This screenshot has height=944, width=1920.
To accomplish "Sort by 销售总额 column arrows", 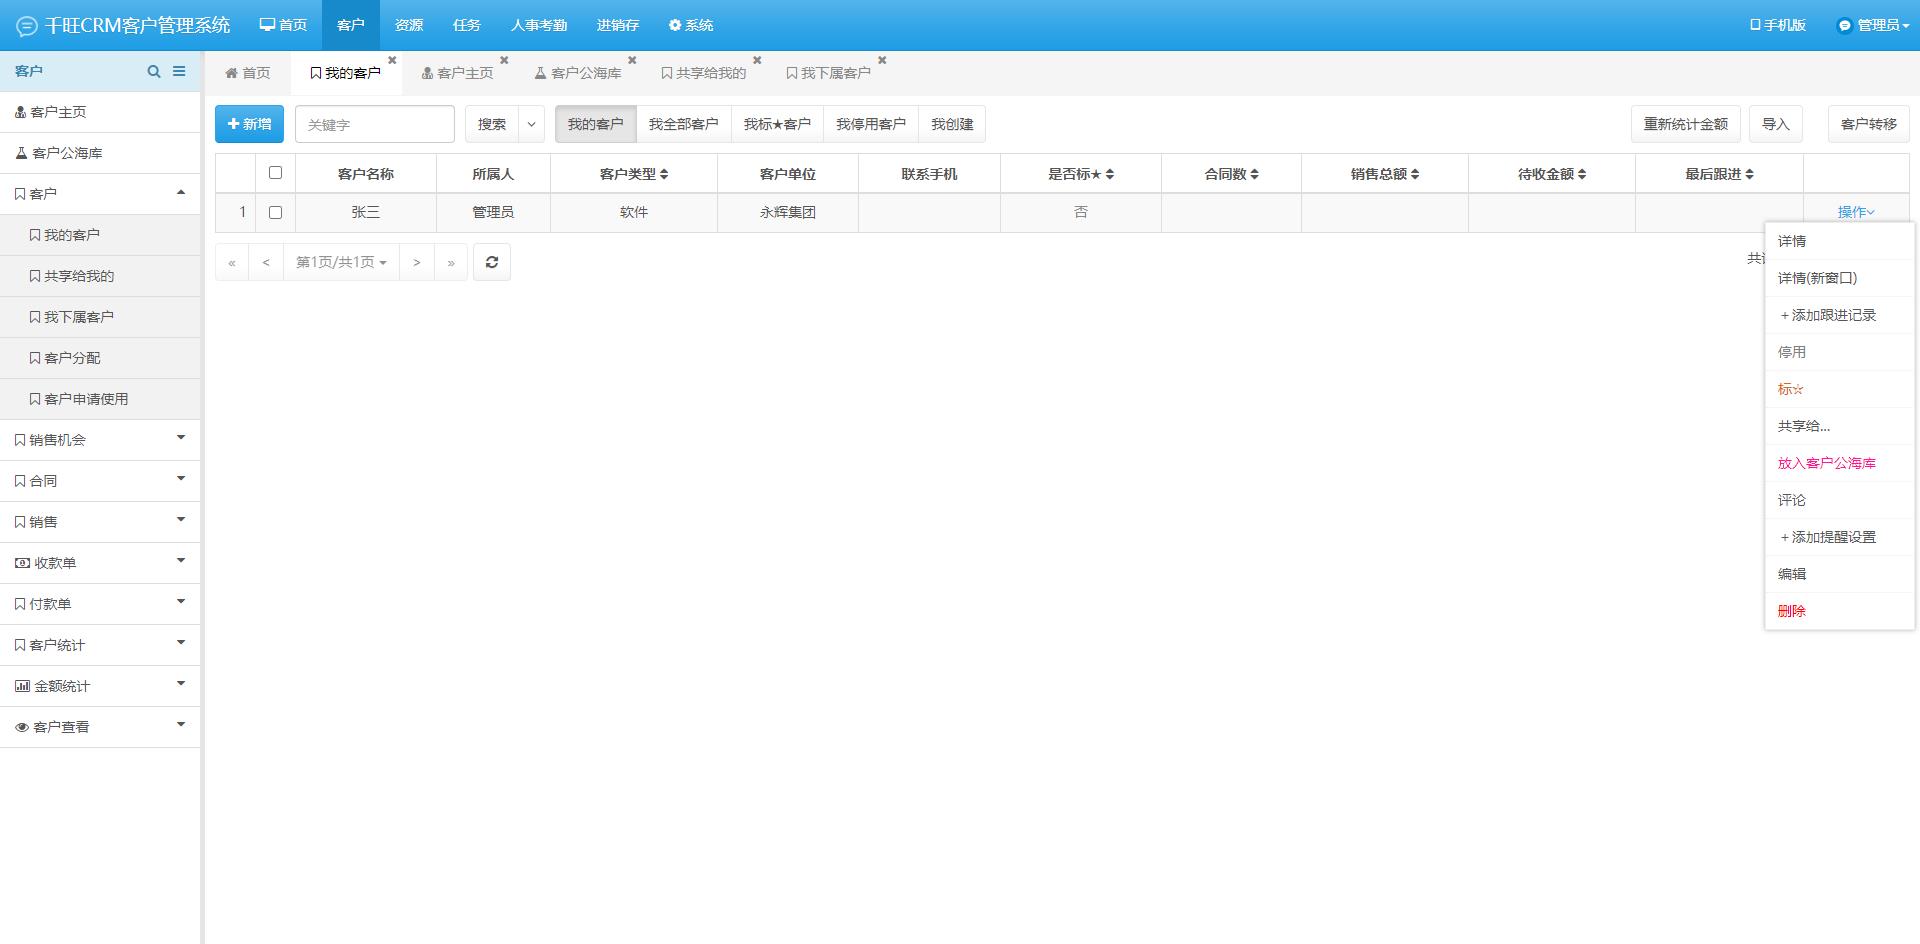I will click(x=1415, y=174).
